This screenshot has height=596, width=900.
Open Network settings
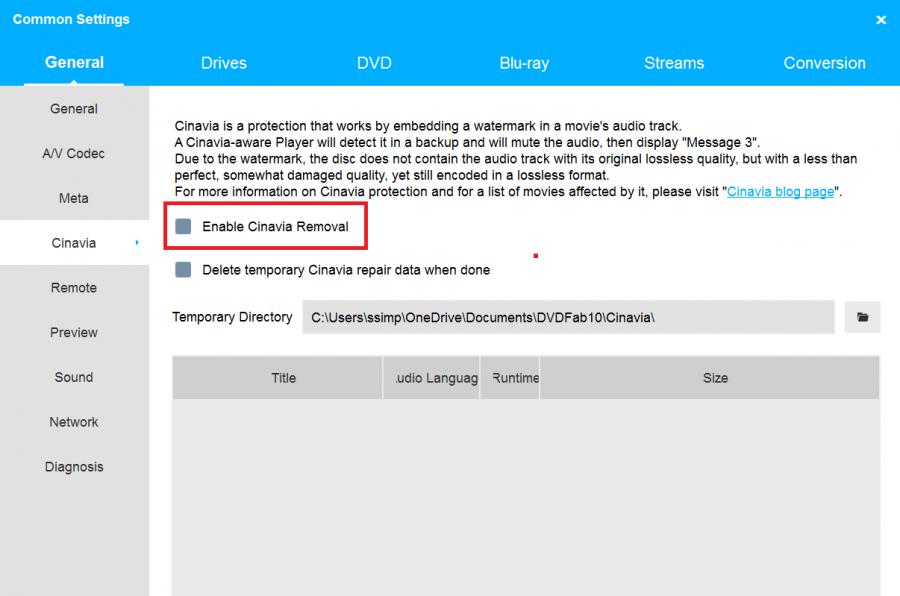pyautogui.click(x=74, y=422)
